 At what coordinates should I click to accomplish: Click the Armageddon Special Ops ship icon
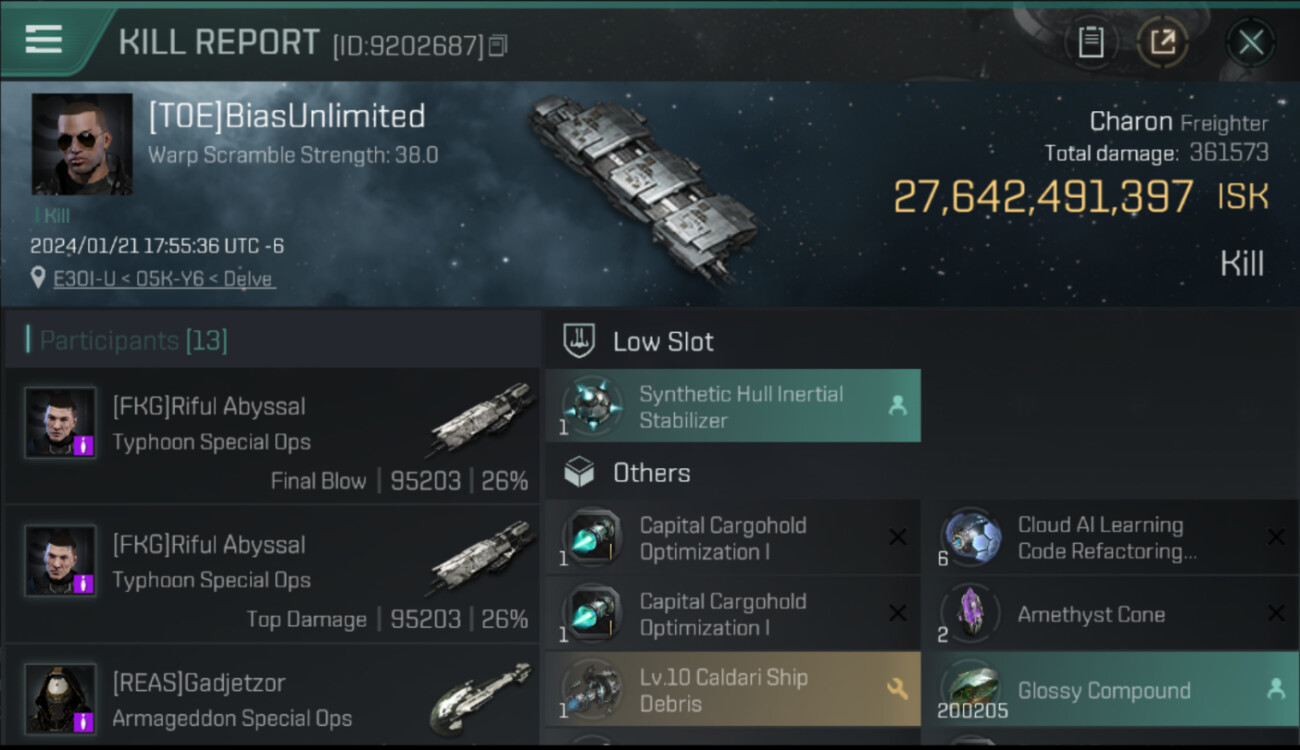pos(480,698)
